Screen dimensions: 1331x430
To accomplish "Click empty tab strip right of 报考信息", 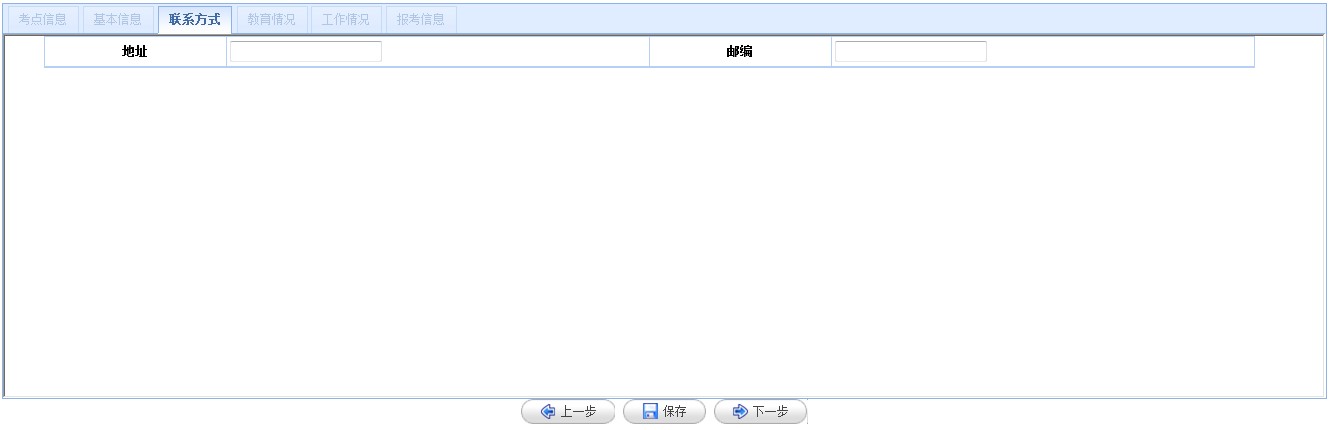I will [x=880, y=20].
